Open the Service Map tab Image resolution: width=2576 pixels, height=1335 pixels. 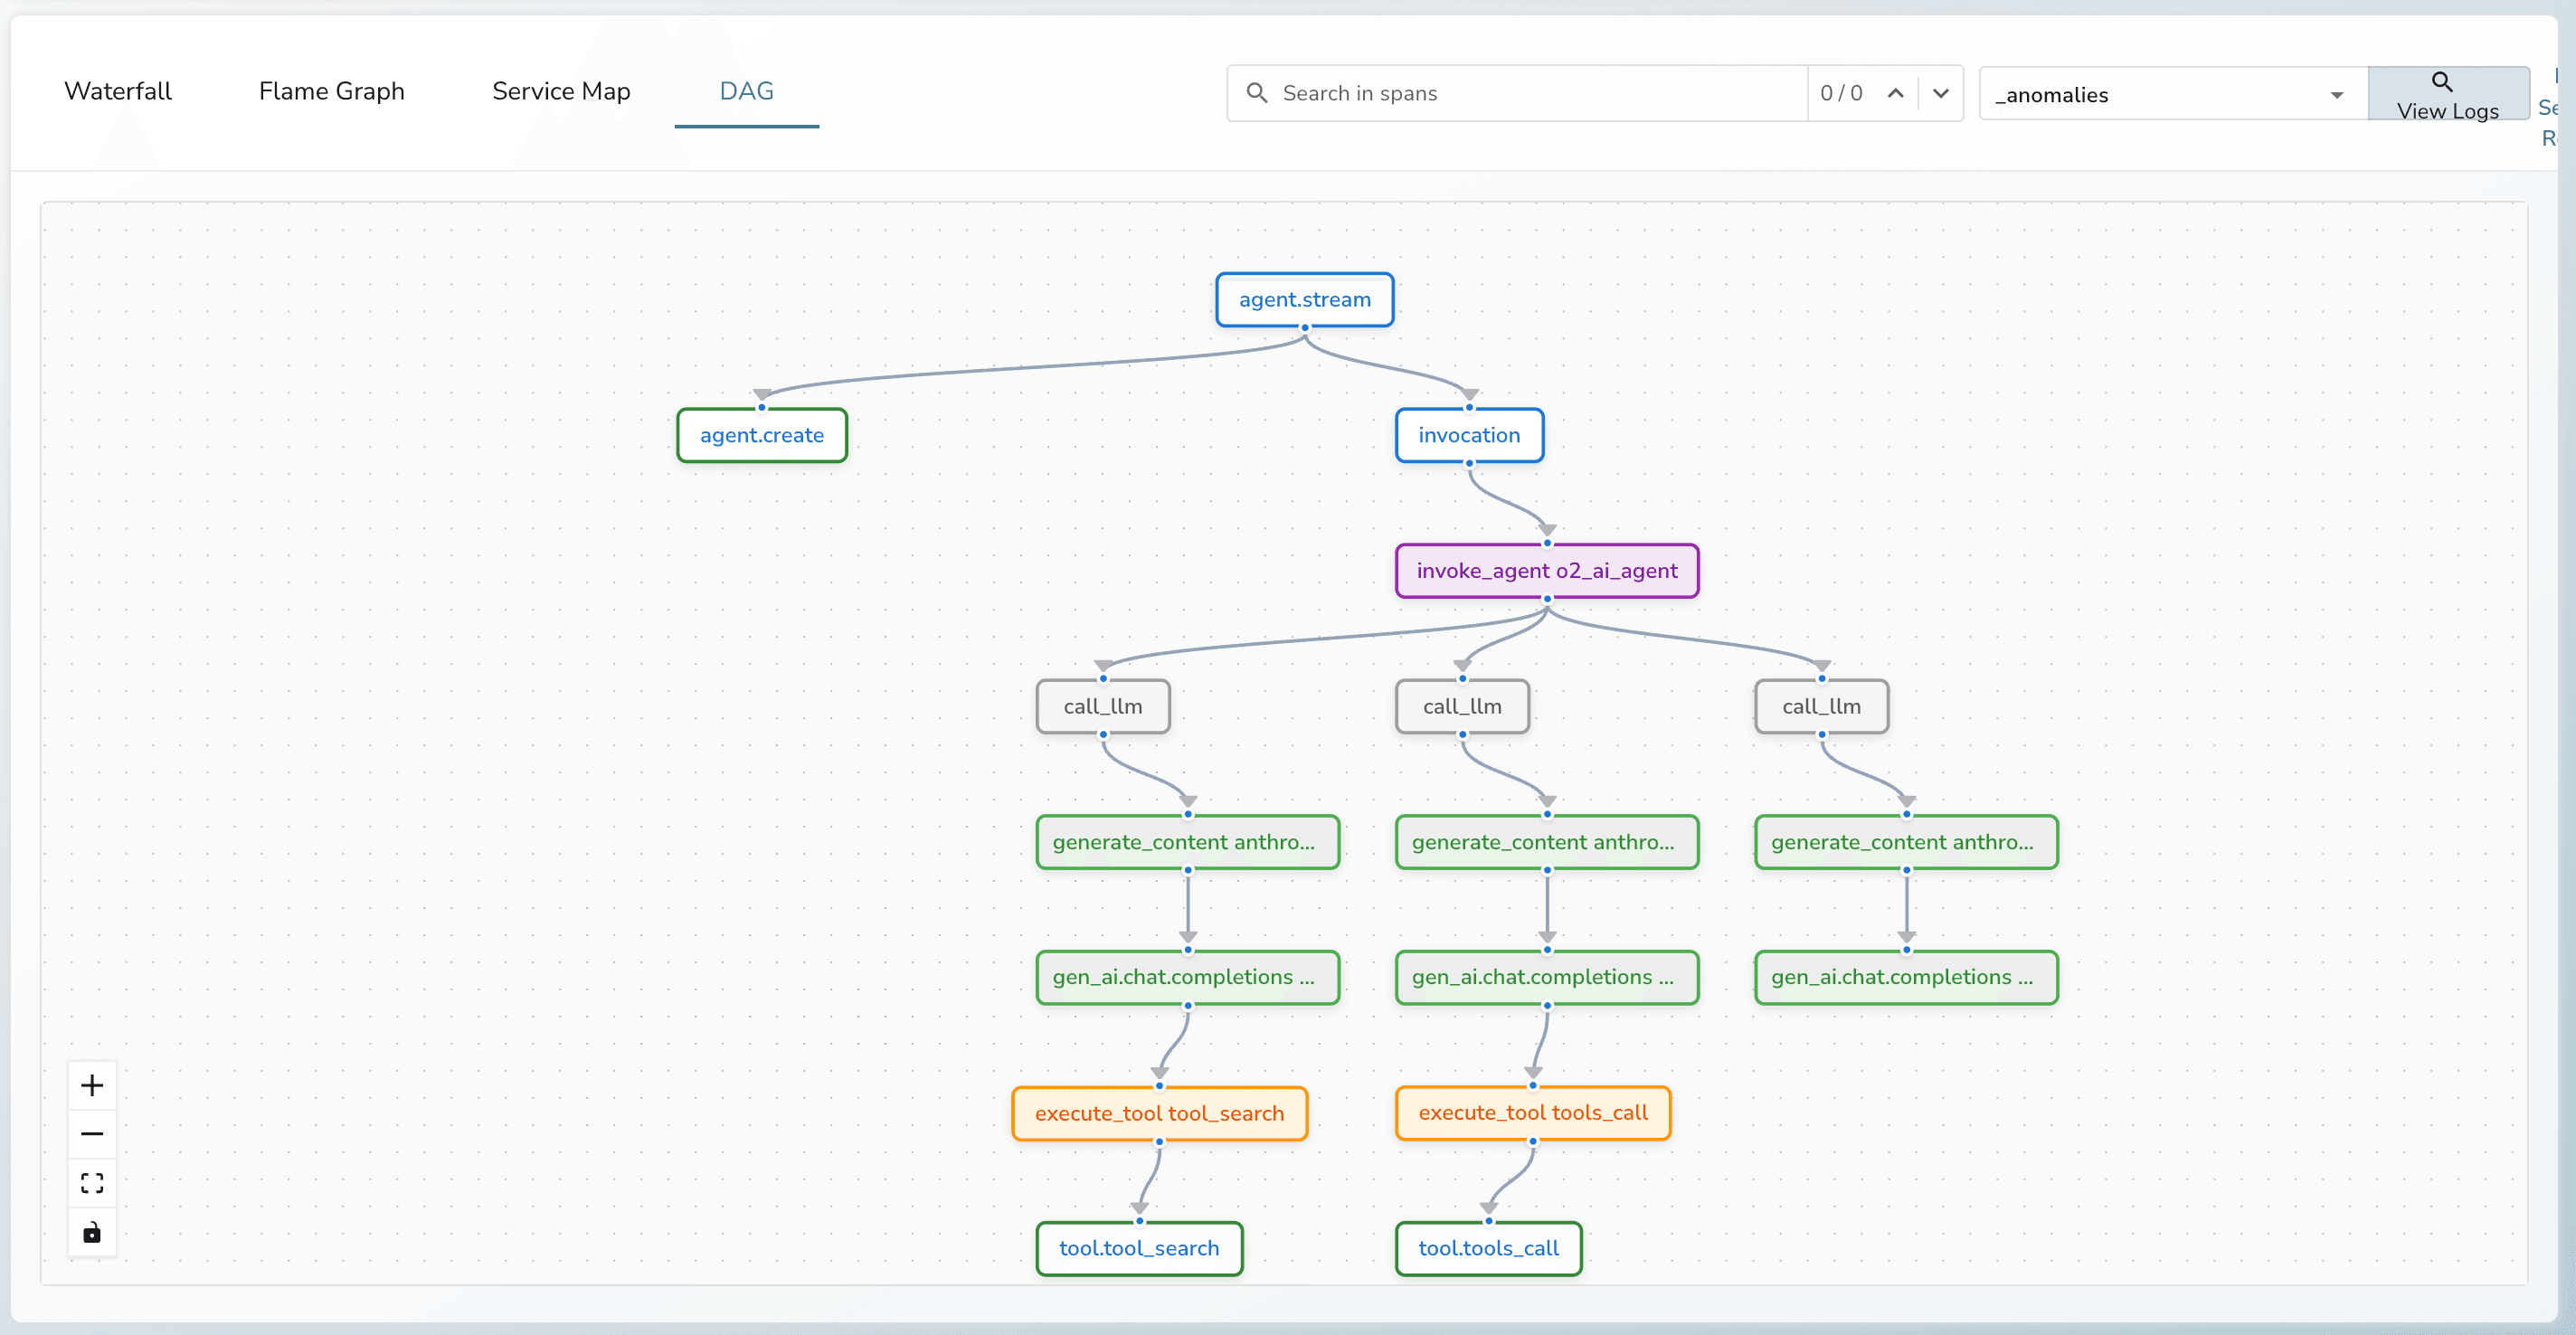pyautogui.click(x=561, y=91)
